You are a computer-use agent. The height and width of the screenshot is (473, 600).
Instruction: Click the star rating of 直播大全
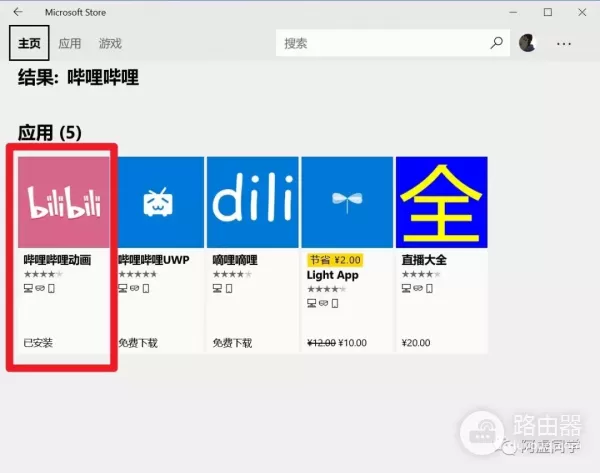421,274
